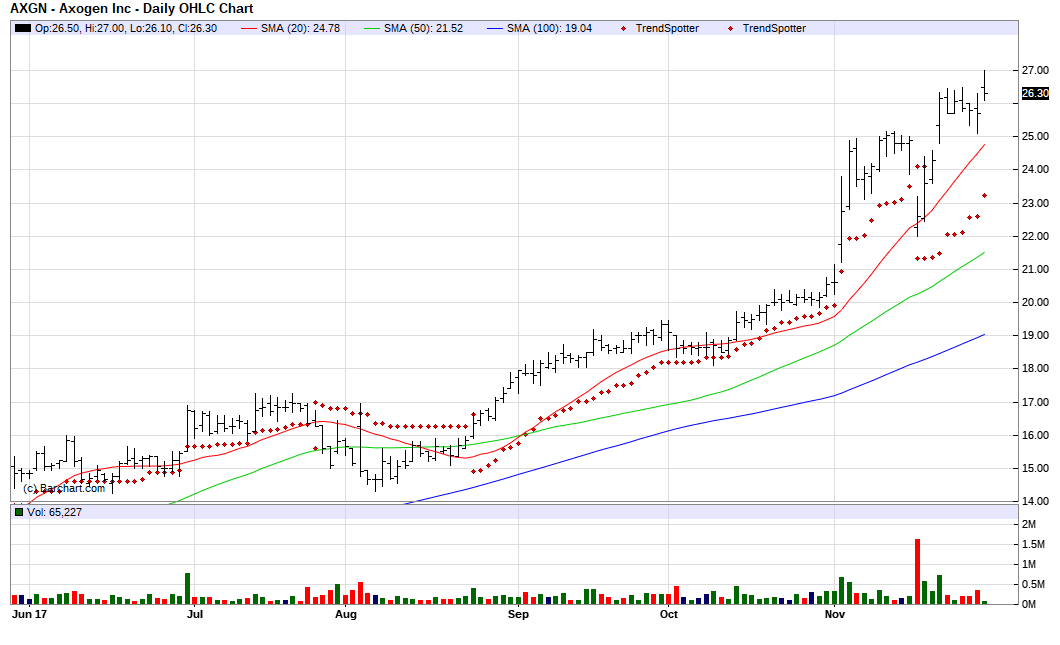Click the highlighted 26.30 current price tag

click(x=1035, y=93)
